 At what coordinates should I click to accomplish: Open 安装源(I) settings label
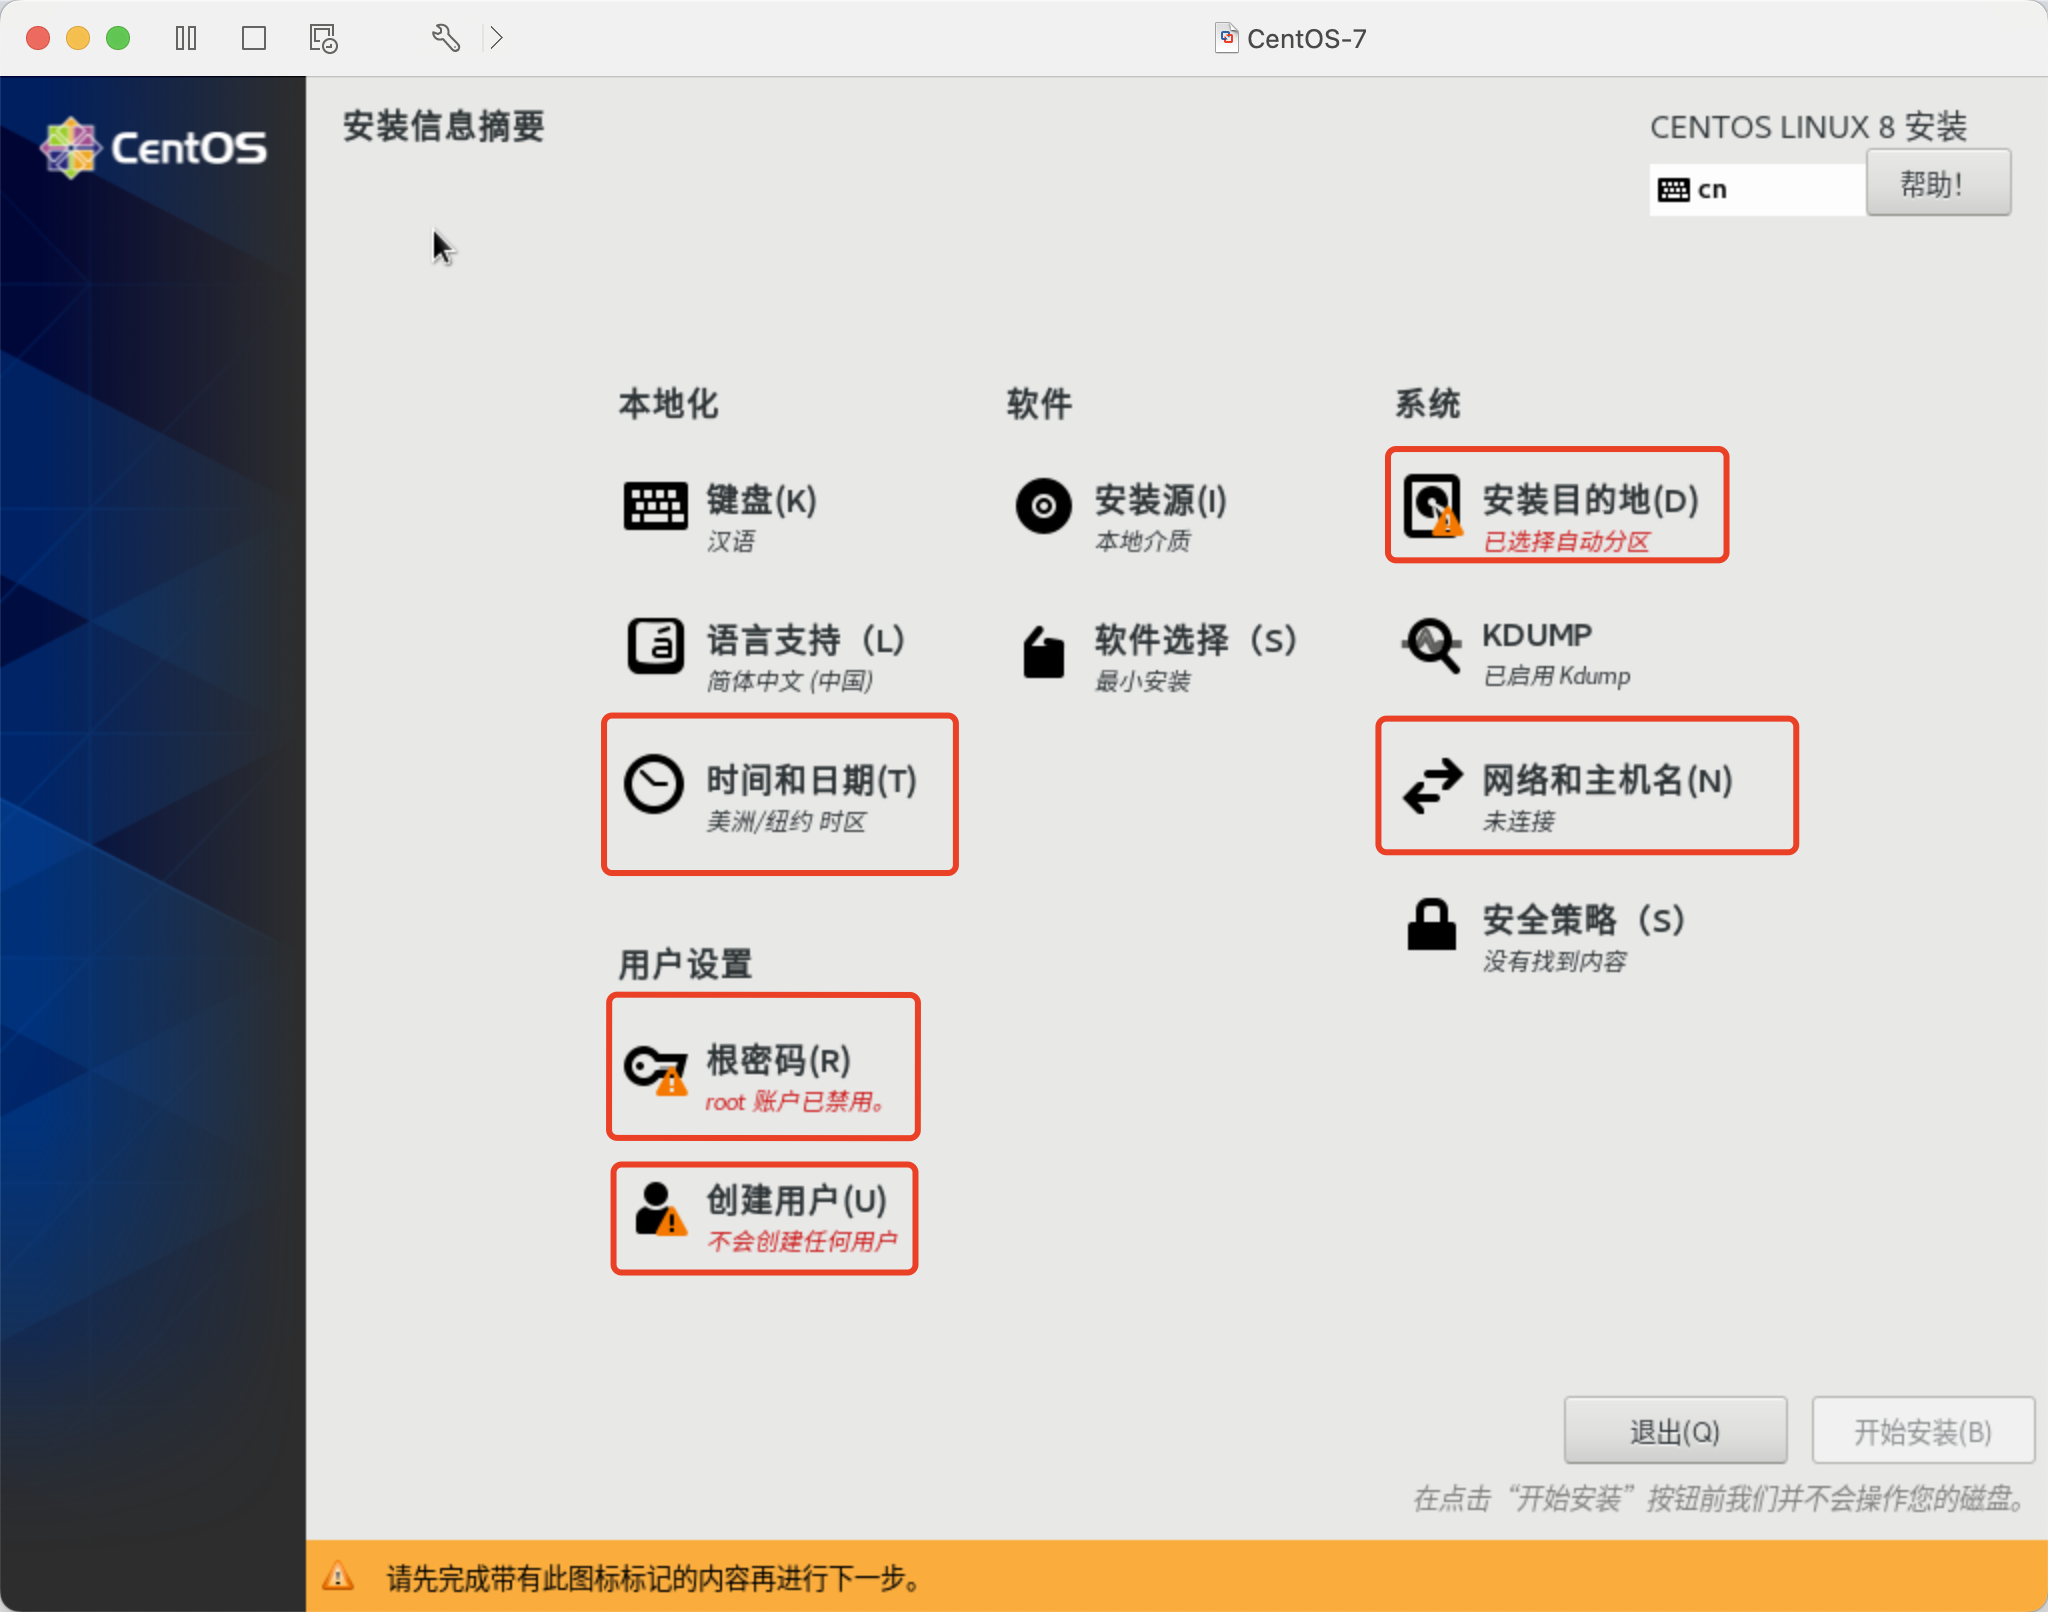pos(1161,500)
